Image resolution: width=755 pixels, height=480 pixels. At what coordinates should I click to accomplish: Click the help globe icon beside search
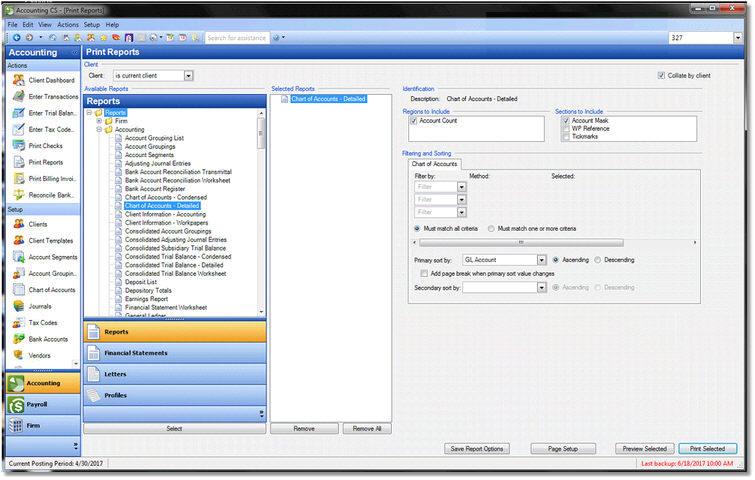(276, 38)
